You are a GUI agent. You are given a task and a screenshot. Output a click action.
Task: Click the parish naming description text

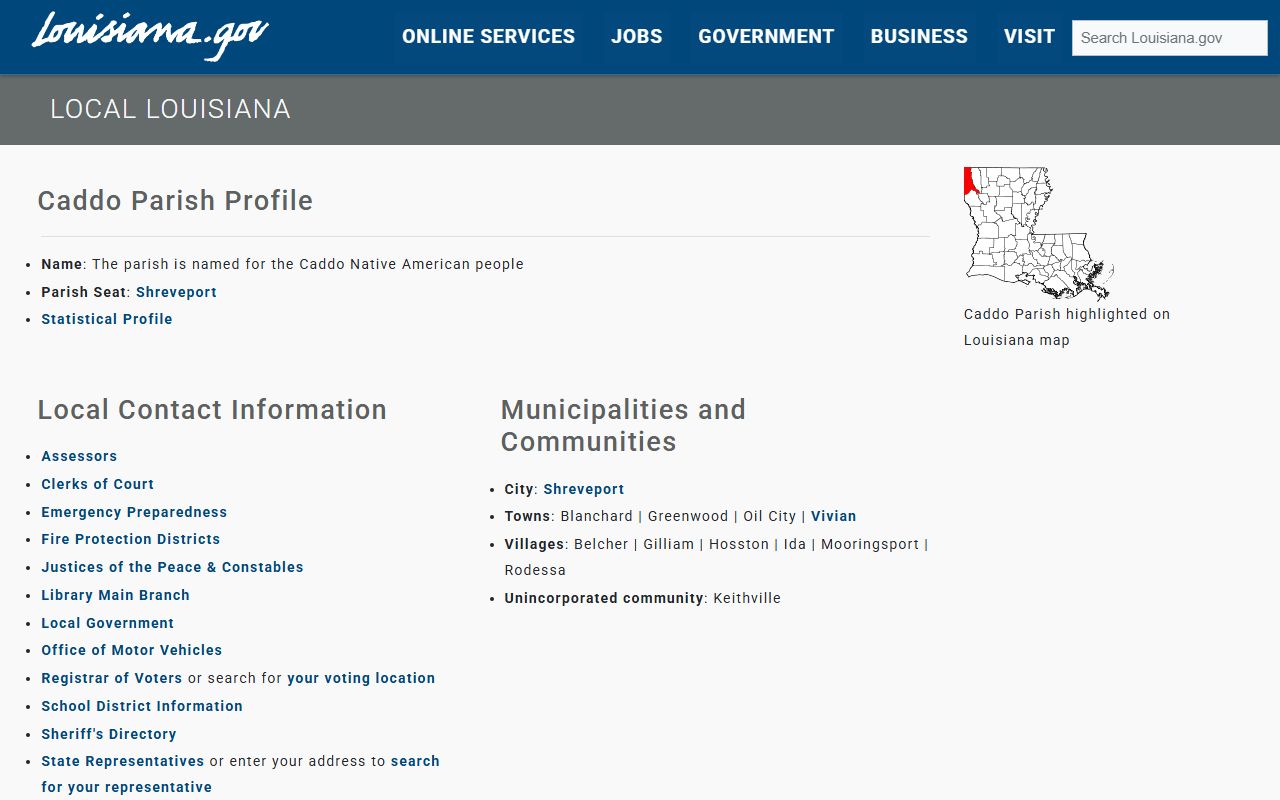[308, 264]
